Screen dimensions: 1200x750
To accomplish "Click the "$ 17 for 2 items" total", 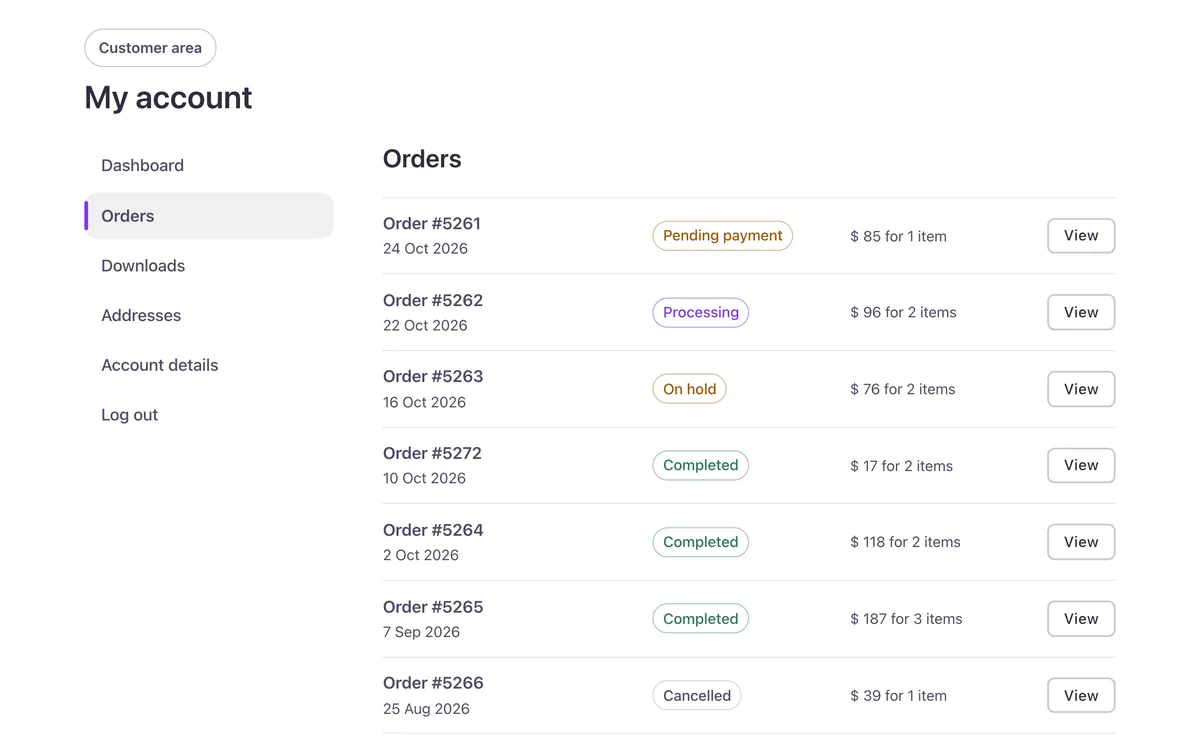I will coord(902,466).
